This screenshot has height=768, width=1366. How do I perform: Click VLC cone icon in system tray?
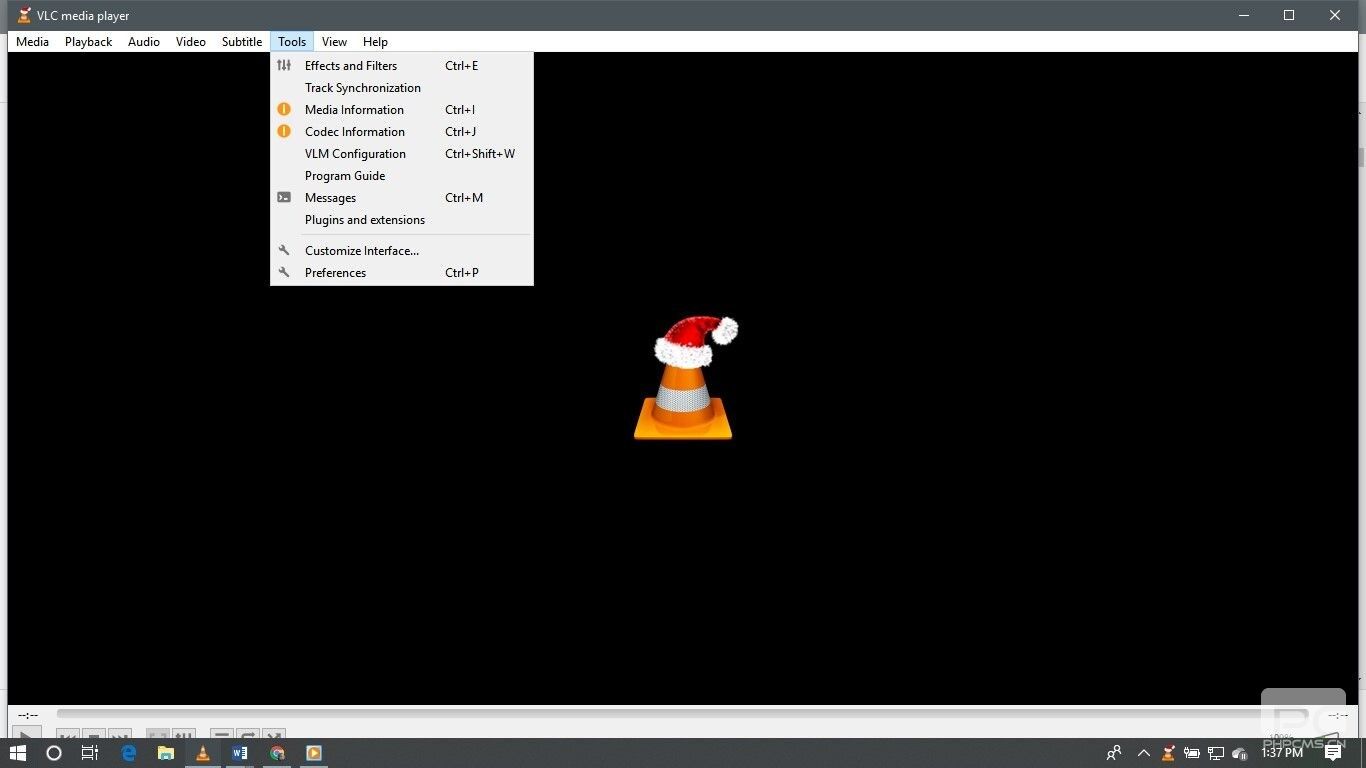click(x=1168, y=753)
